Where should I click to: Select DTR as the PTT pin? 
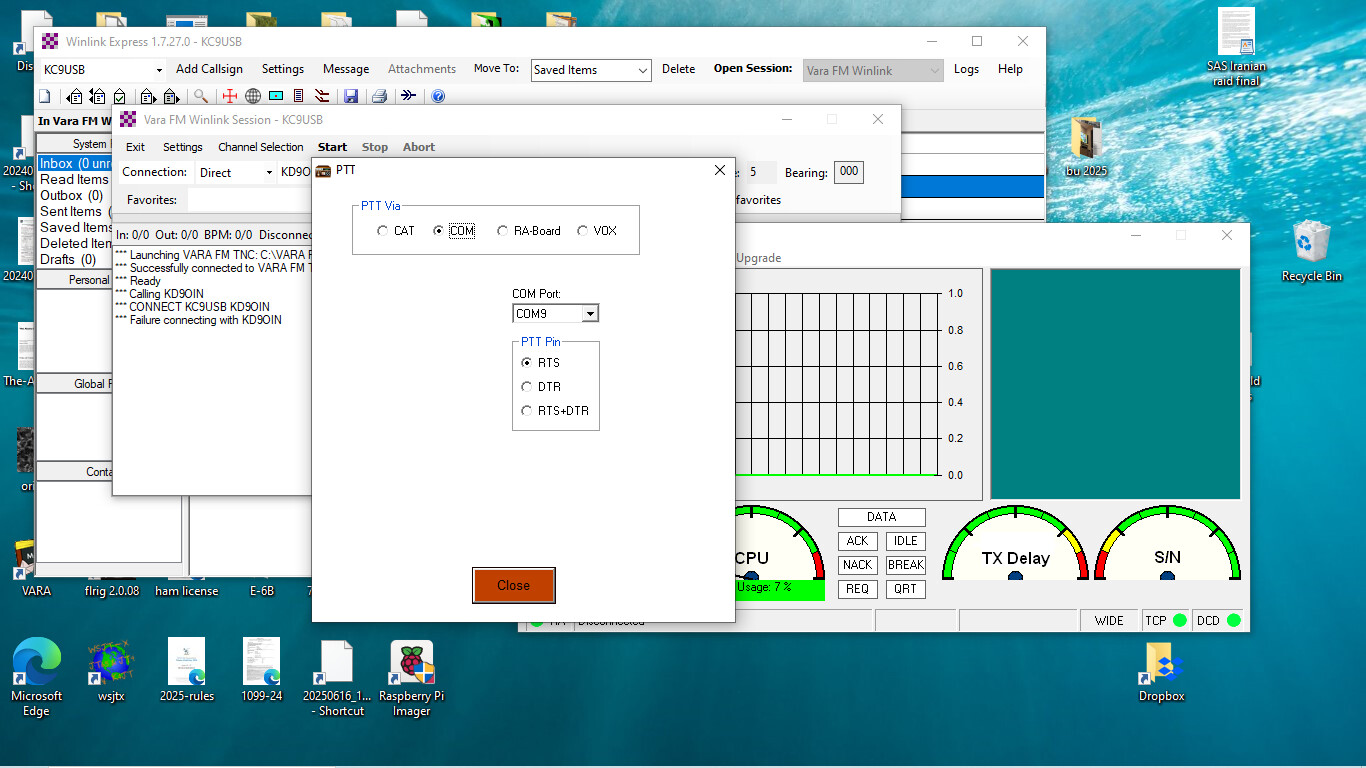click(527, 387)
